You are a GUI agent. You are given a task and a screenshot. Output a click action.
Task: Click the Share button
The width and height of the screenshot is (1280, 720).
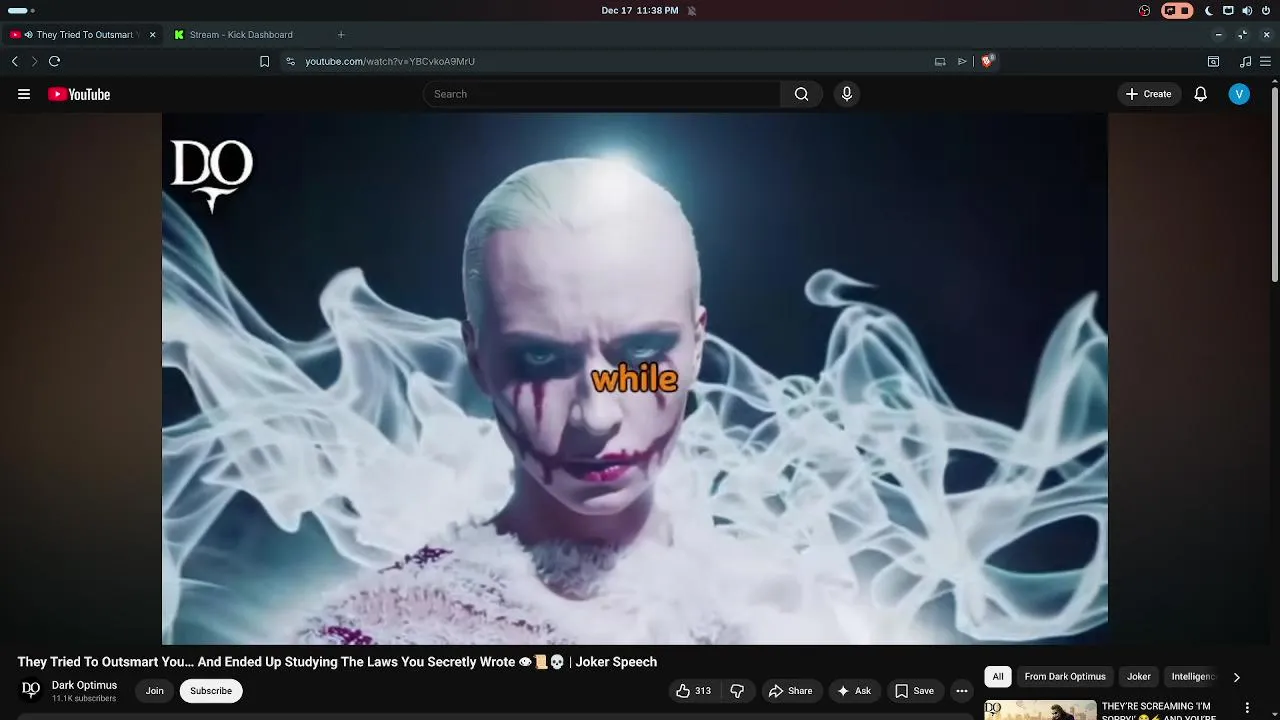pos(790,691)
